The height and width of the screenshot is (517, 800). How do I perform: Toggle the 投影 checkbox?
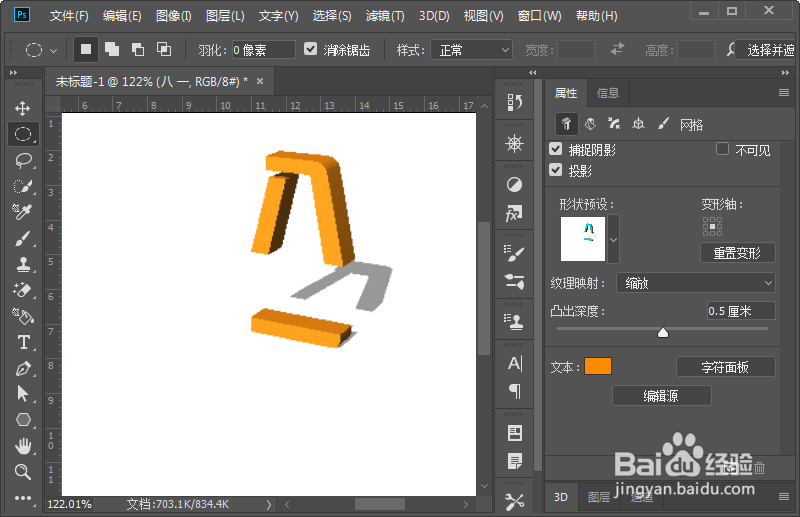(x=556, y=170)
